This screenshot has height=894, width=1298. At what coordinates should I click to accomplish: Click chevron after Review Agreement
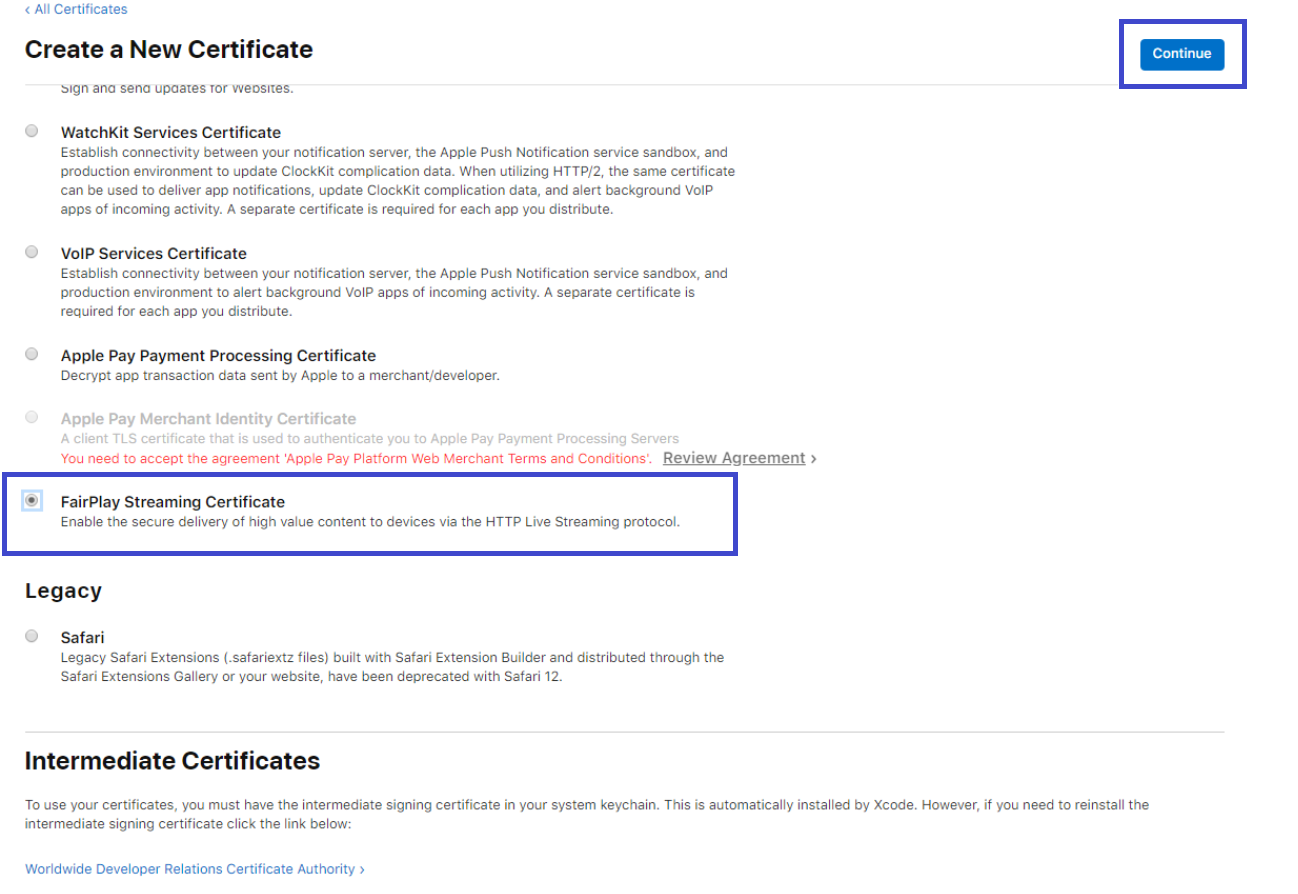point(813,458)
